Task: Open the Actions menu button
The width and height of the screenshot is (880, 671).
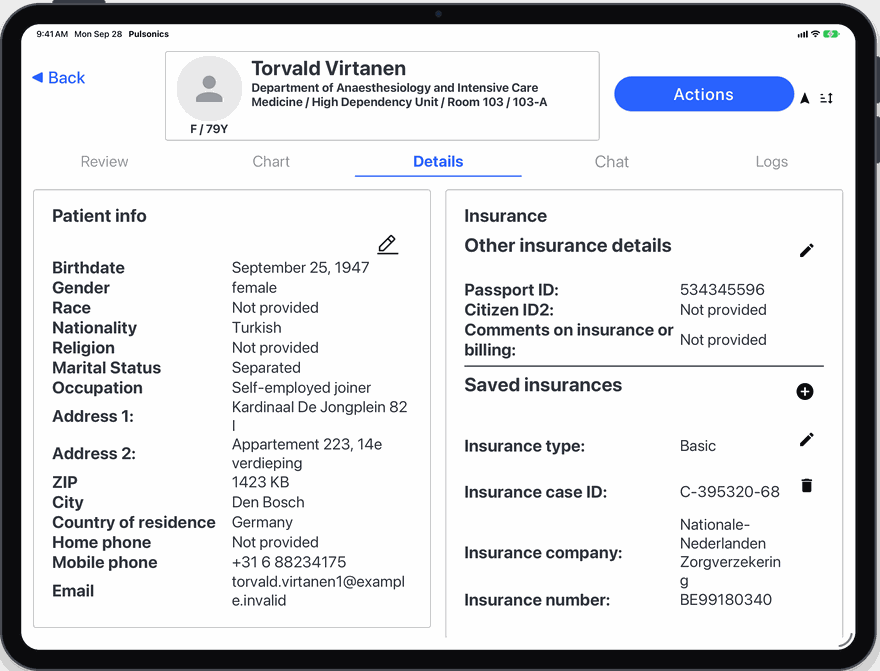Action: pyautogui.click(x=704, y=94)
